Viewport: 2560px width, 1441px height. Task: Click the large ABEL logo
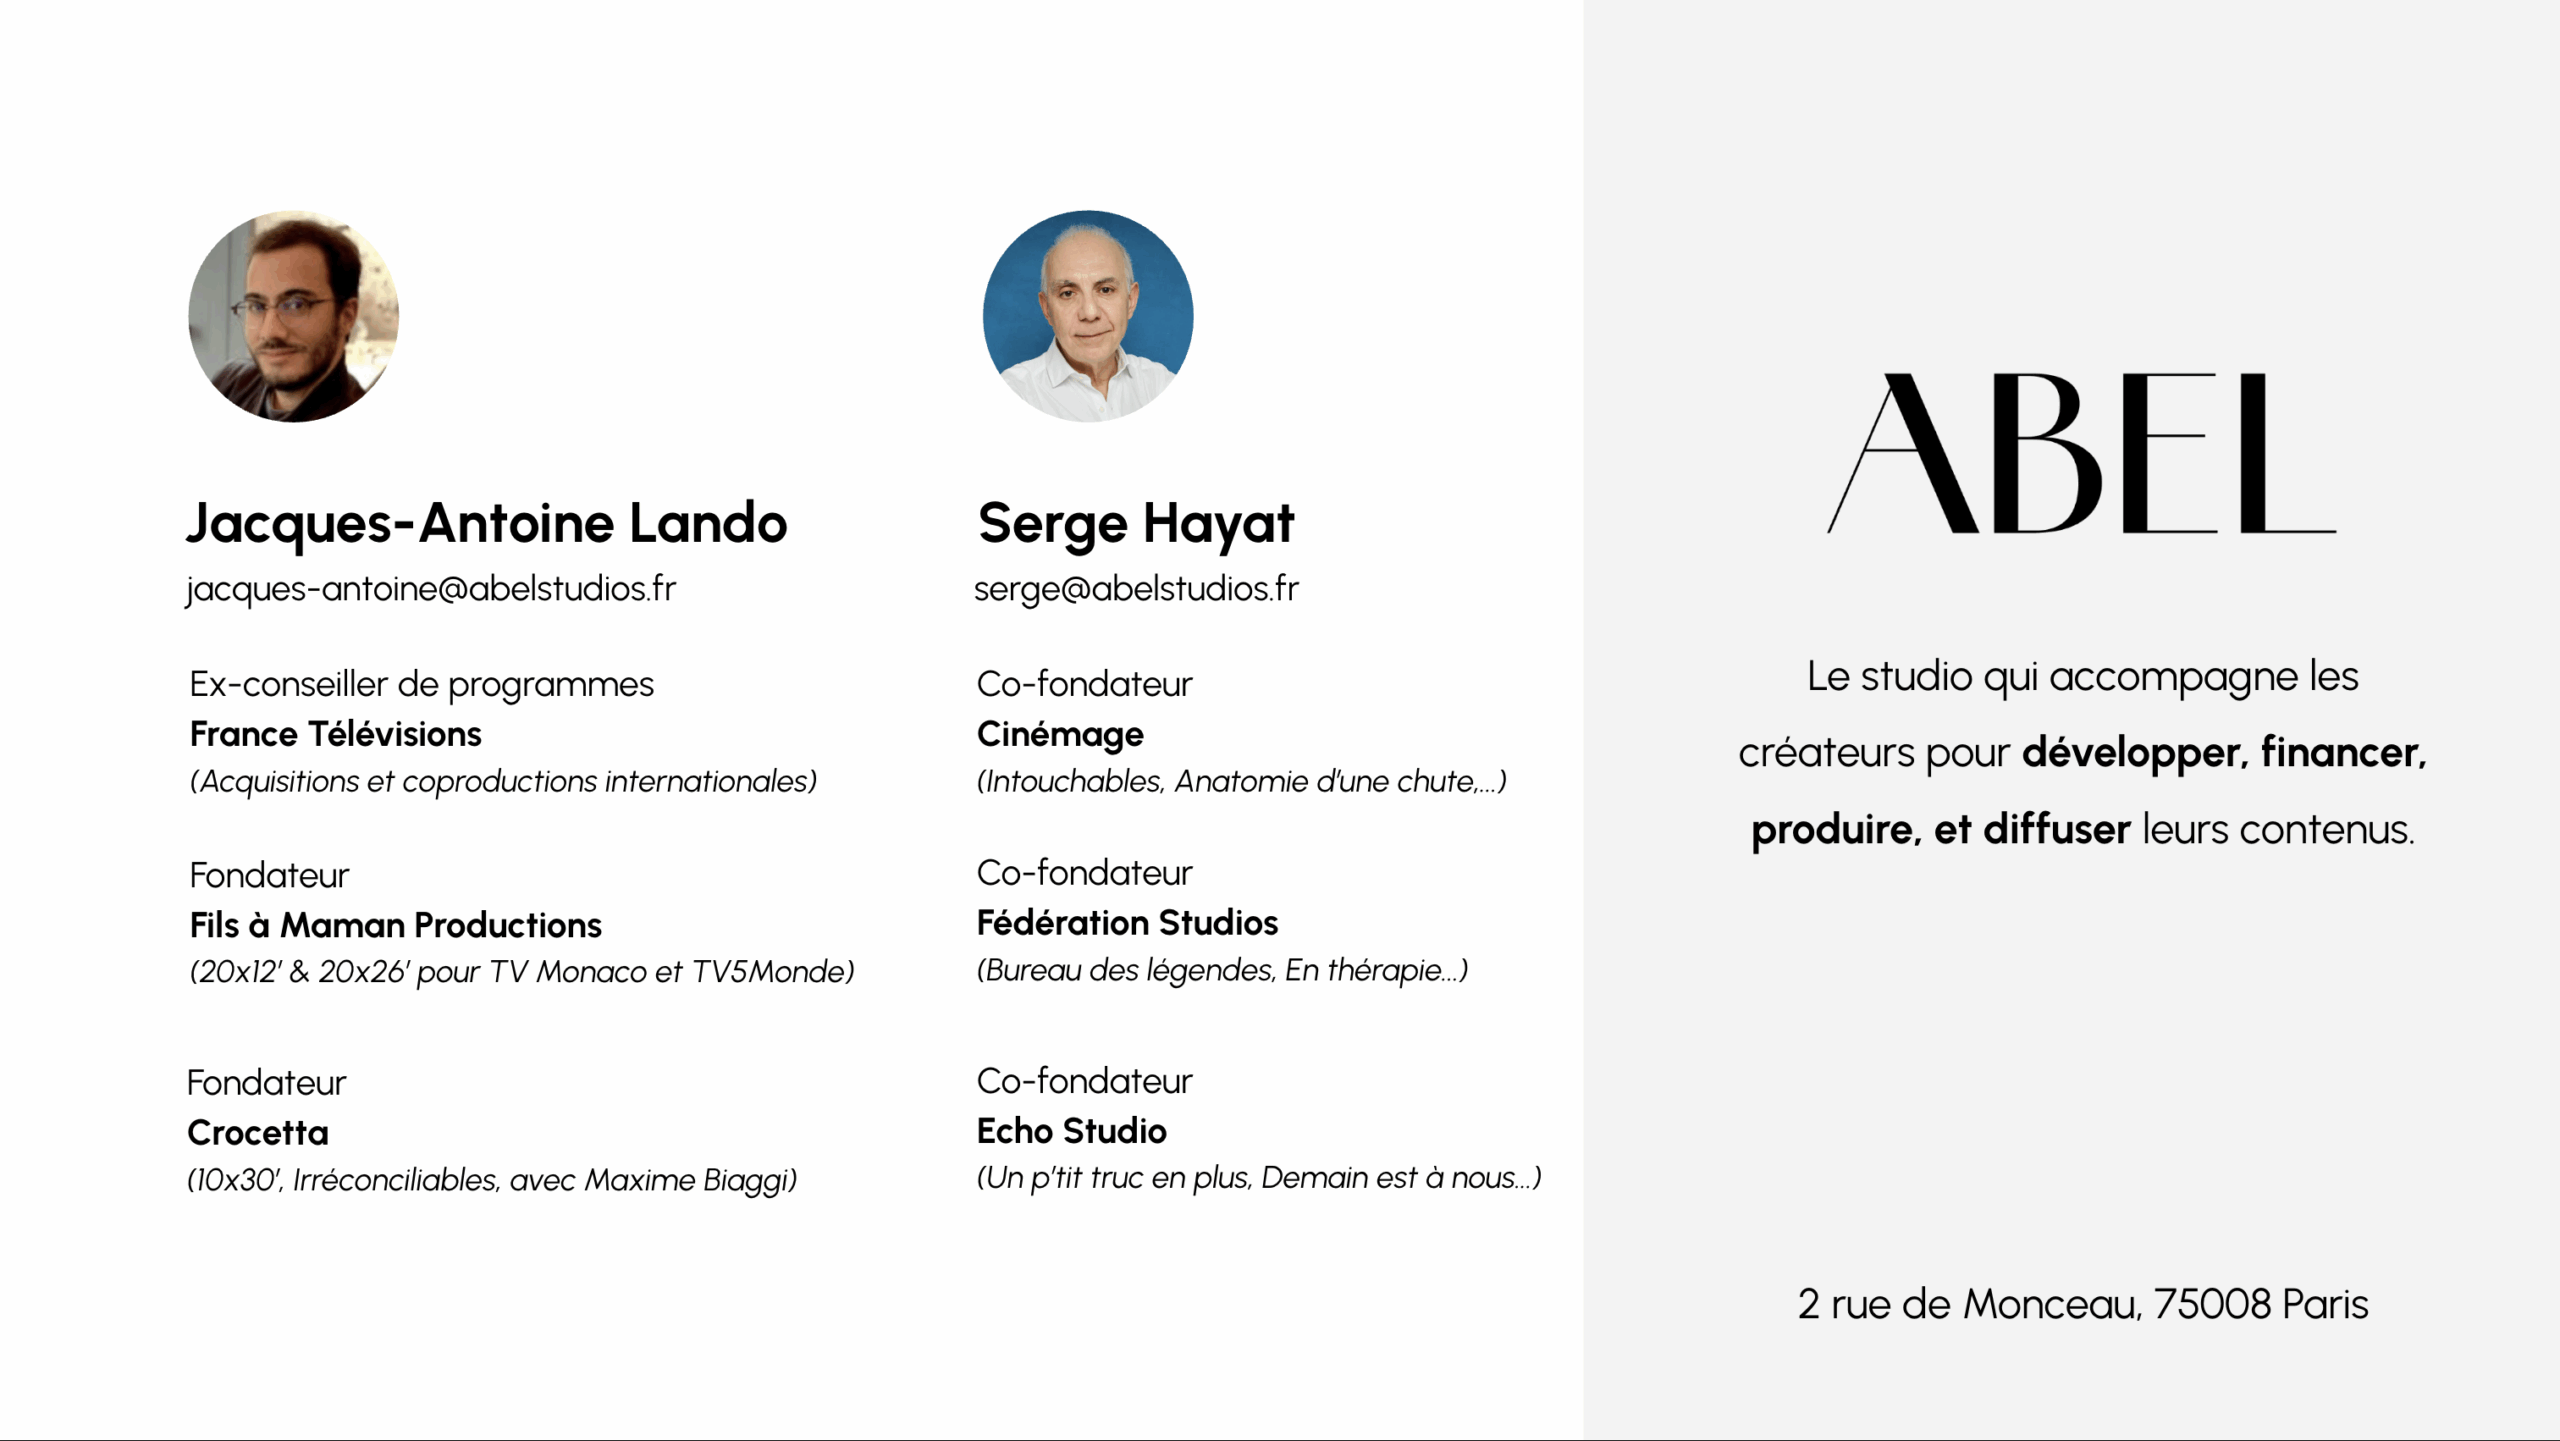(2082, 454)
